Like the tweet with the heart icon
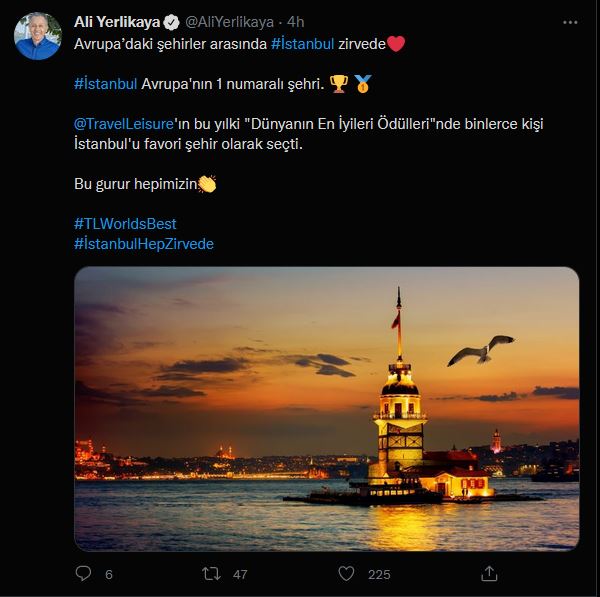The image size is (600, 597). pos(346,574)
